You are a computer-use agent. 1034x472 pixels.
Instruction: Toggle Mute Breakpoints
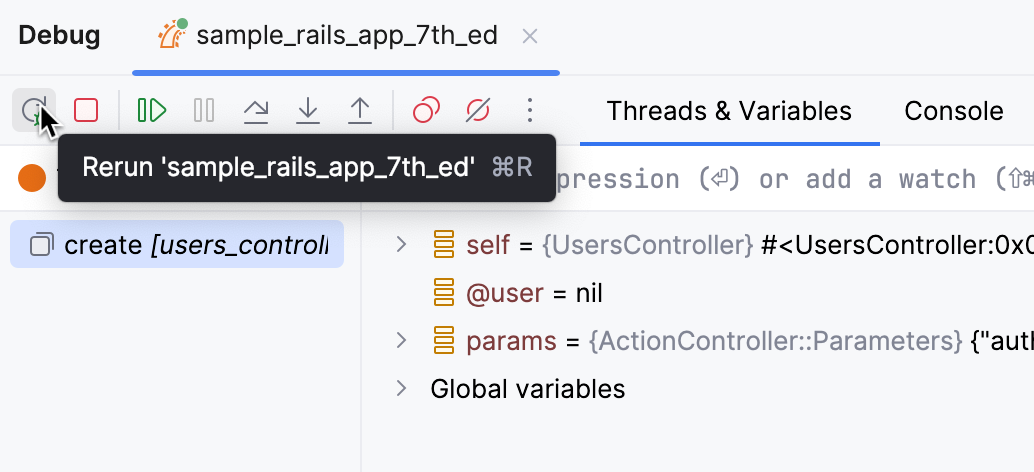pyautogui.click(x=478, y=110)
